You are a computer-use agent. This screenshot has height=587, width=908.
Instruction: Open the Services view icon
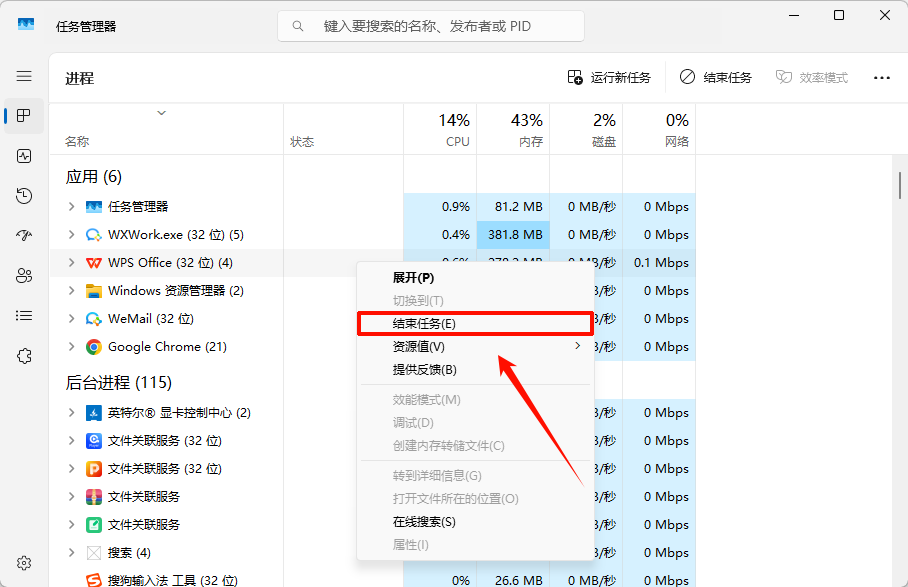(24, 355)
